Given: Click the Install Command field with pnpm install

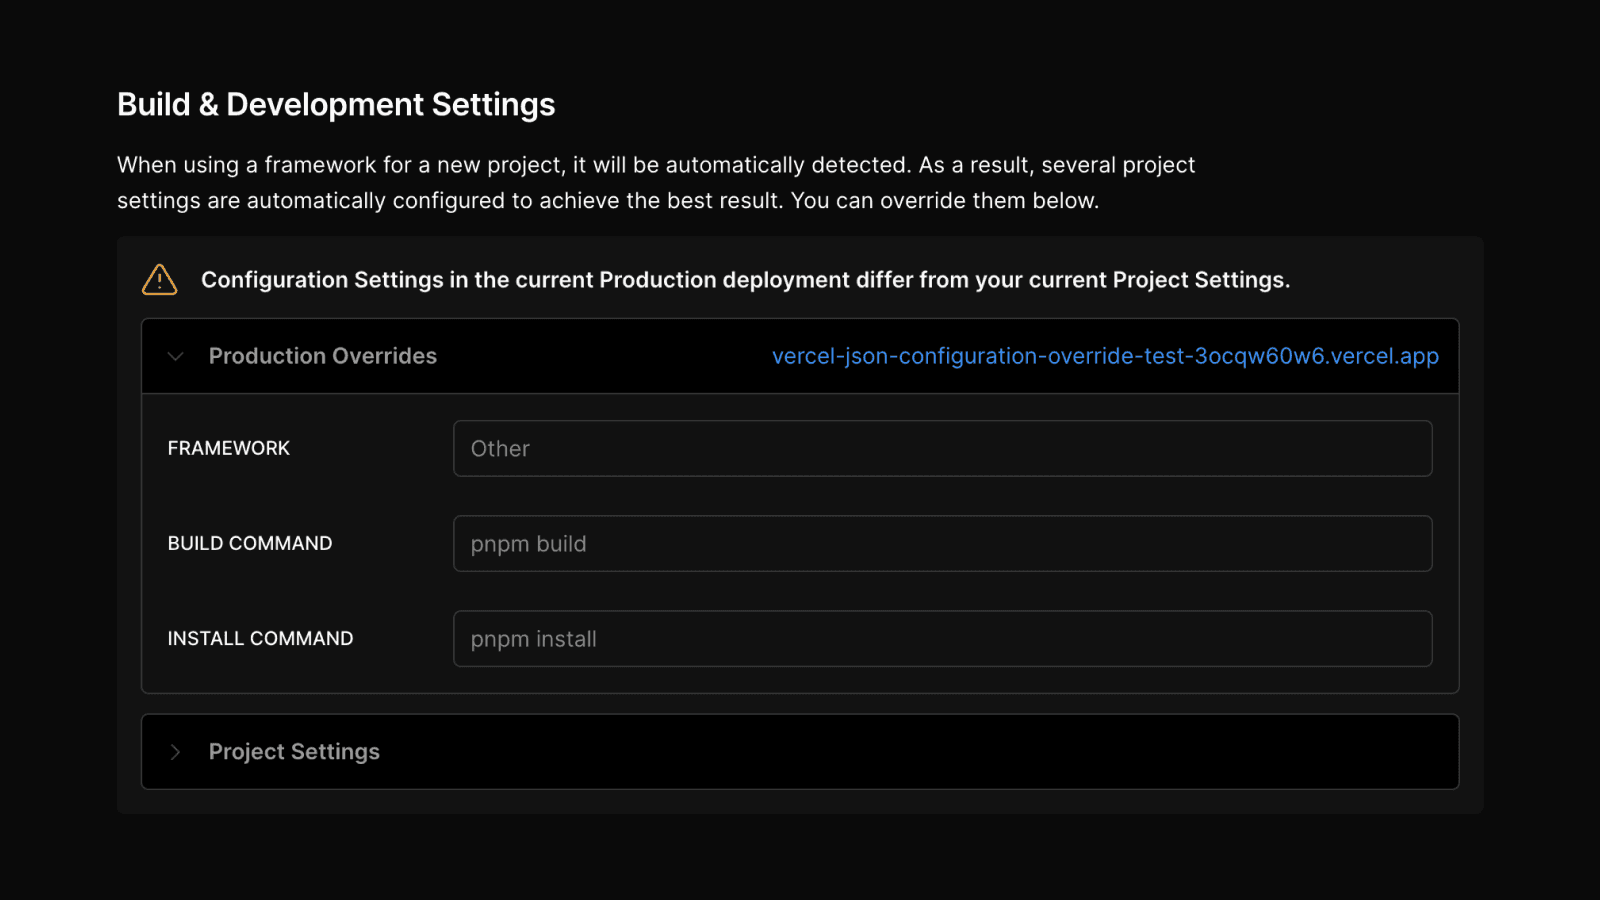Looking at the screenshot, I should [942, 639].
